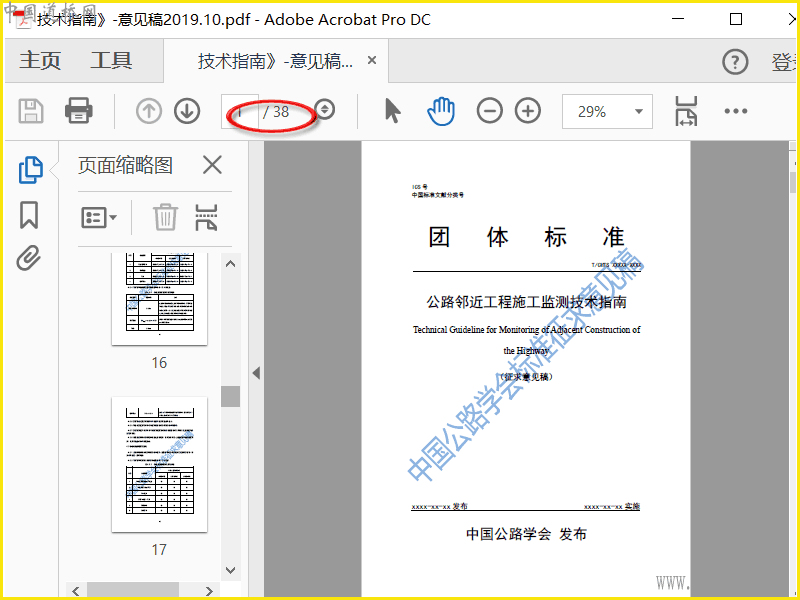Zoom out with minus button
This screenshot has height=600, width=800.
[x=489, y=111]
